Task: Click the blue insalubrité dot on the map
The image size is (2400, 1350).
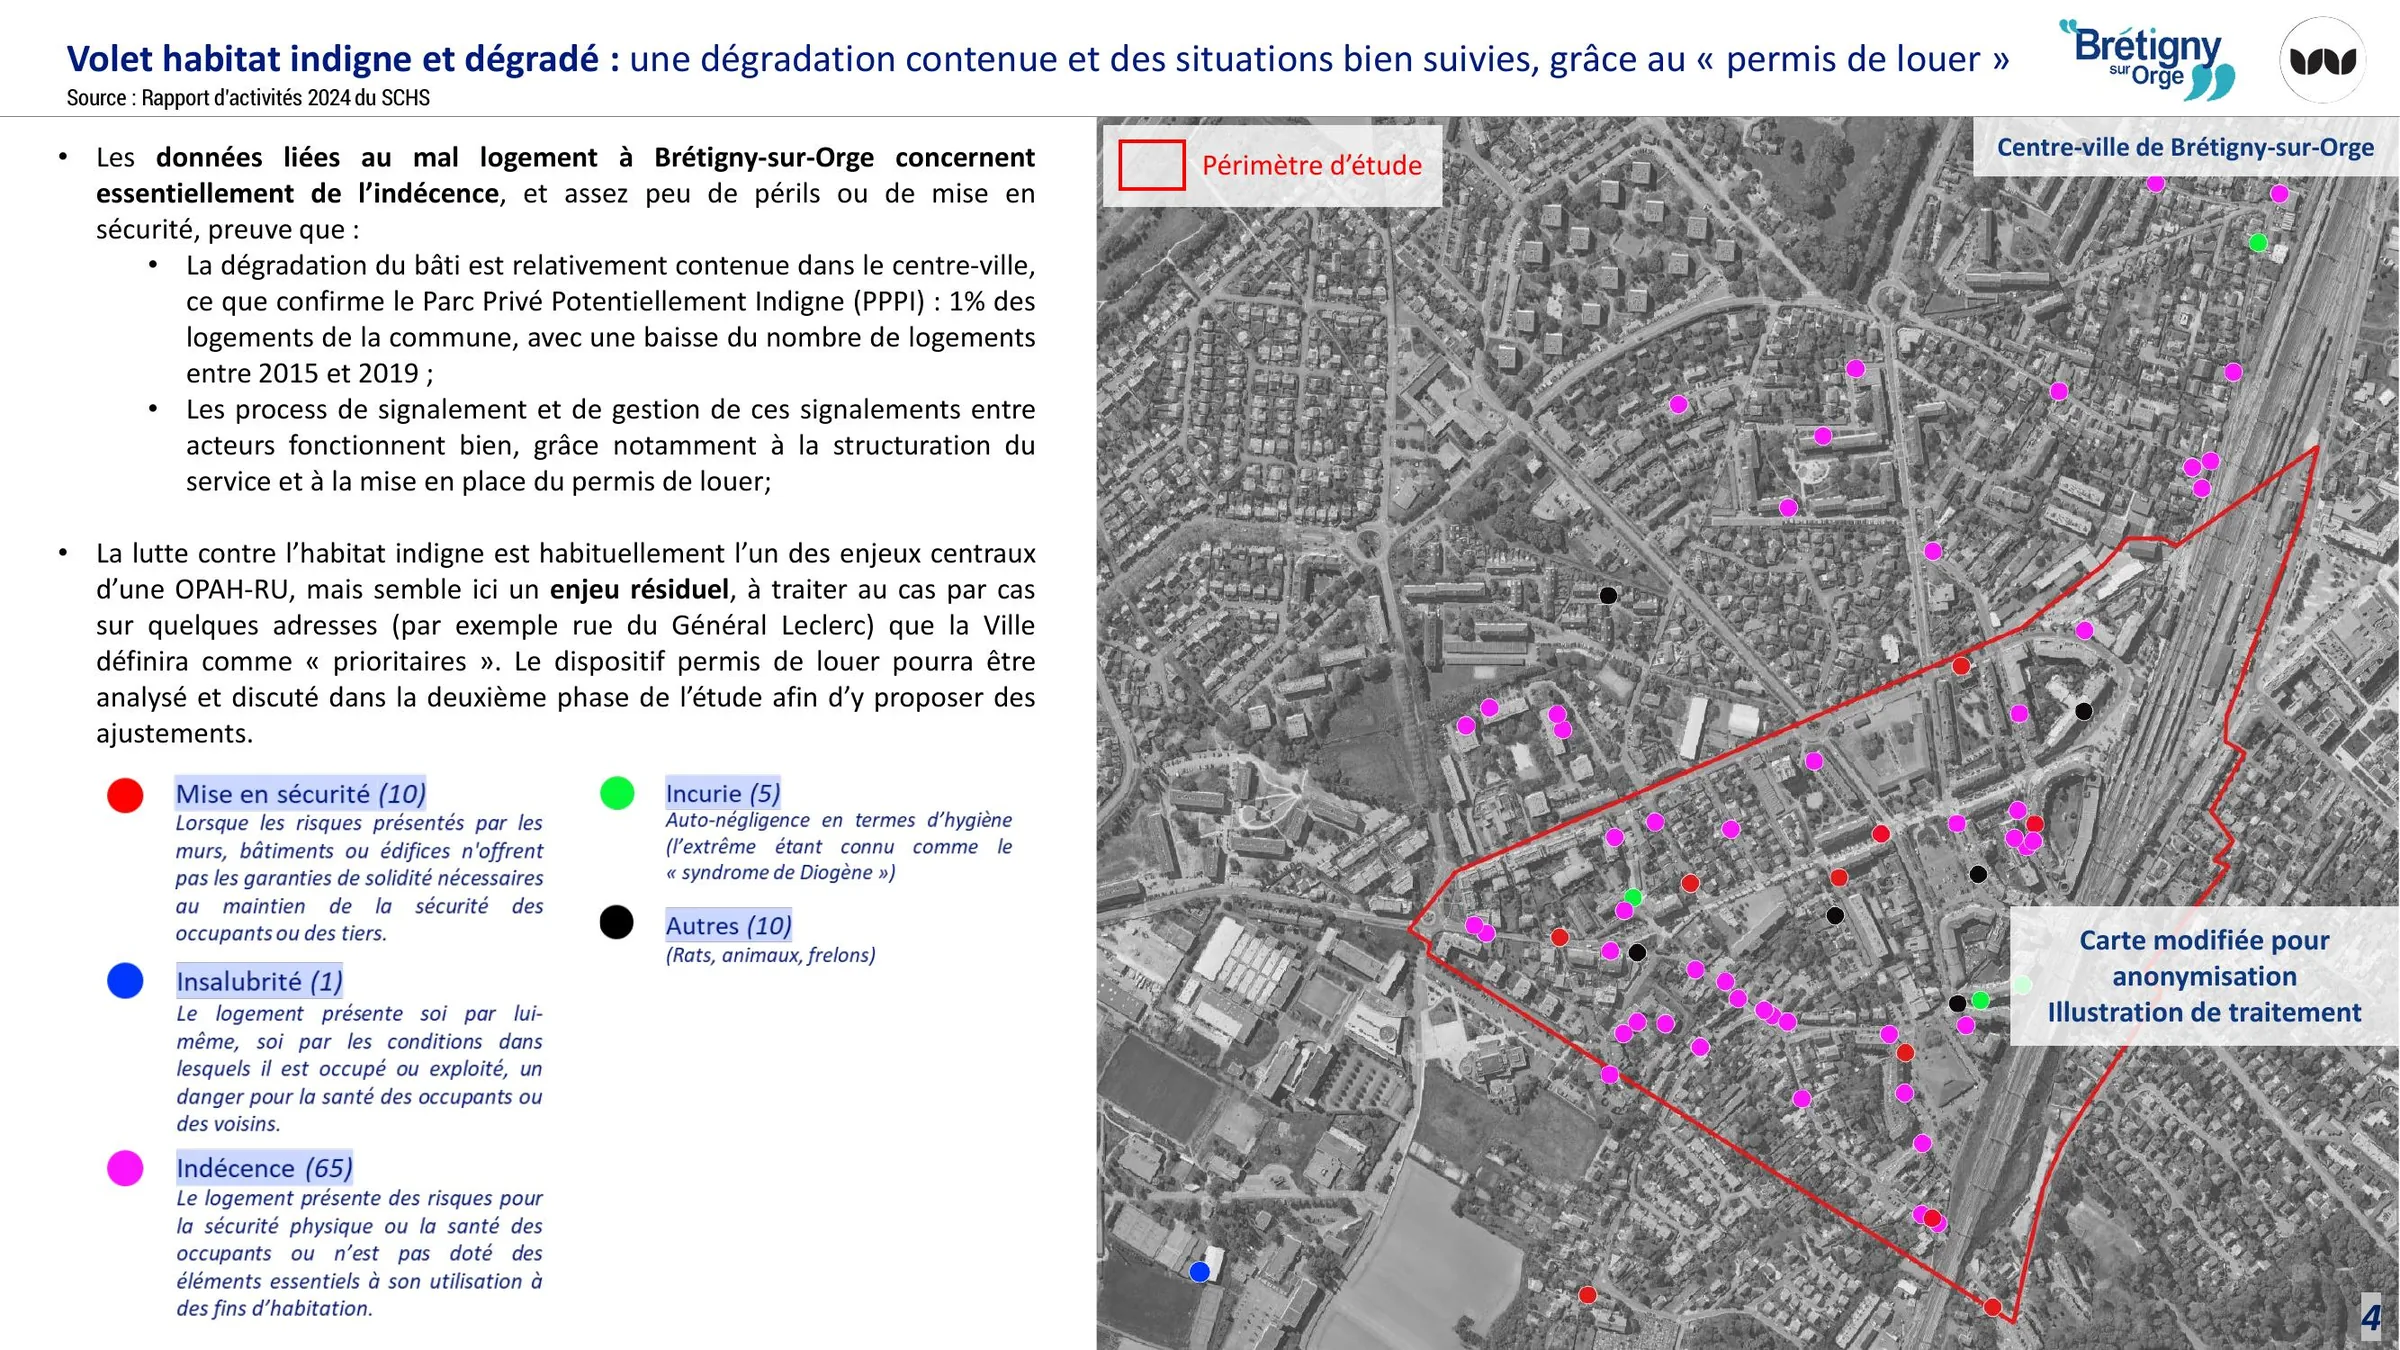Action: (1200, 1272)
